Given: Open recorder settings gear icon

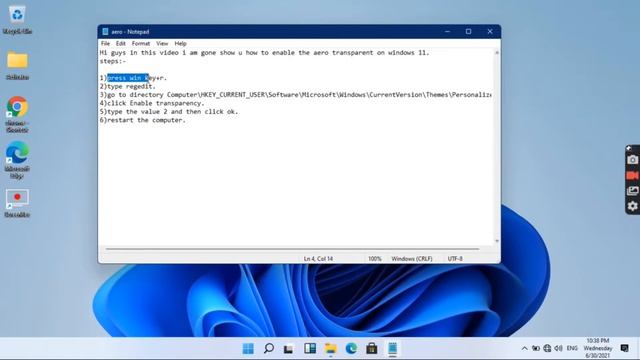Looking at the screenshot, I should 632,206.
